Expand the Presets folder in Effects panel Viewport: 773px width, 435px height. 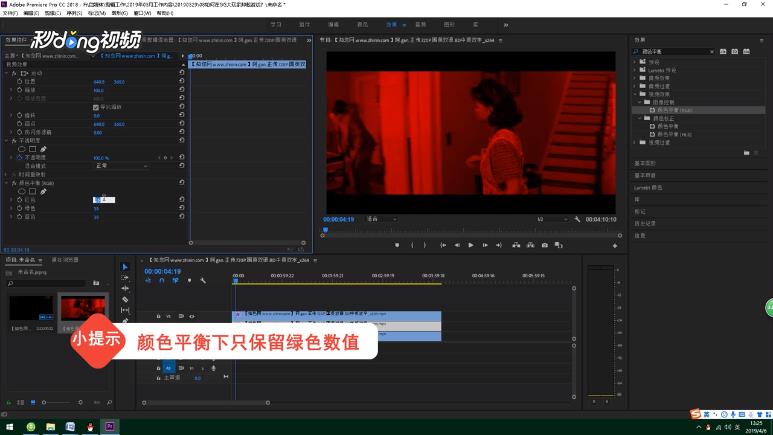click(x=635, y=62)
